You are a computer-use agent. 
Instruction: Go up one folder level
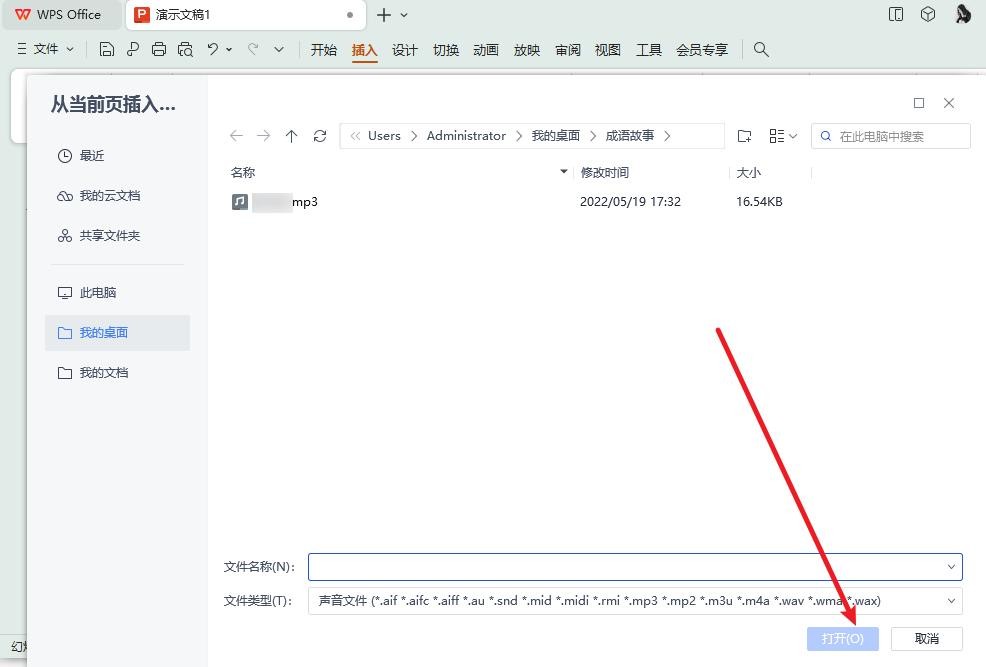[291, 136]
